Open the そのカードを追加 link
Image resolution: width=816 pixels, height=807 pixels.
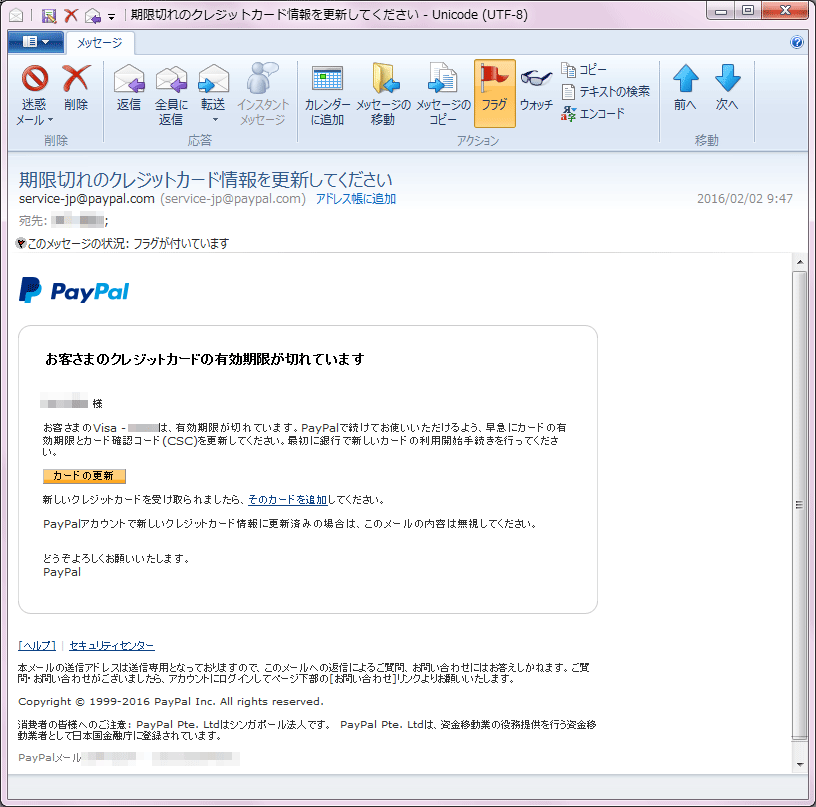(287, 499)
